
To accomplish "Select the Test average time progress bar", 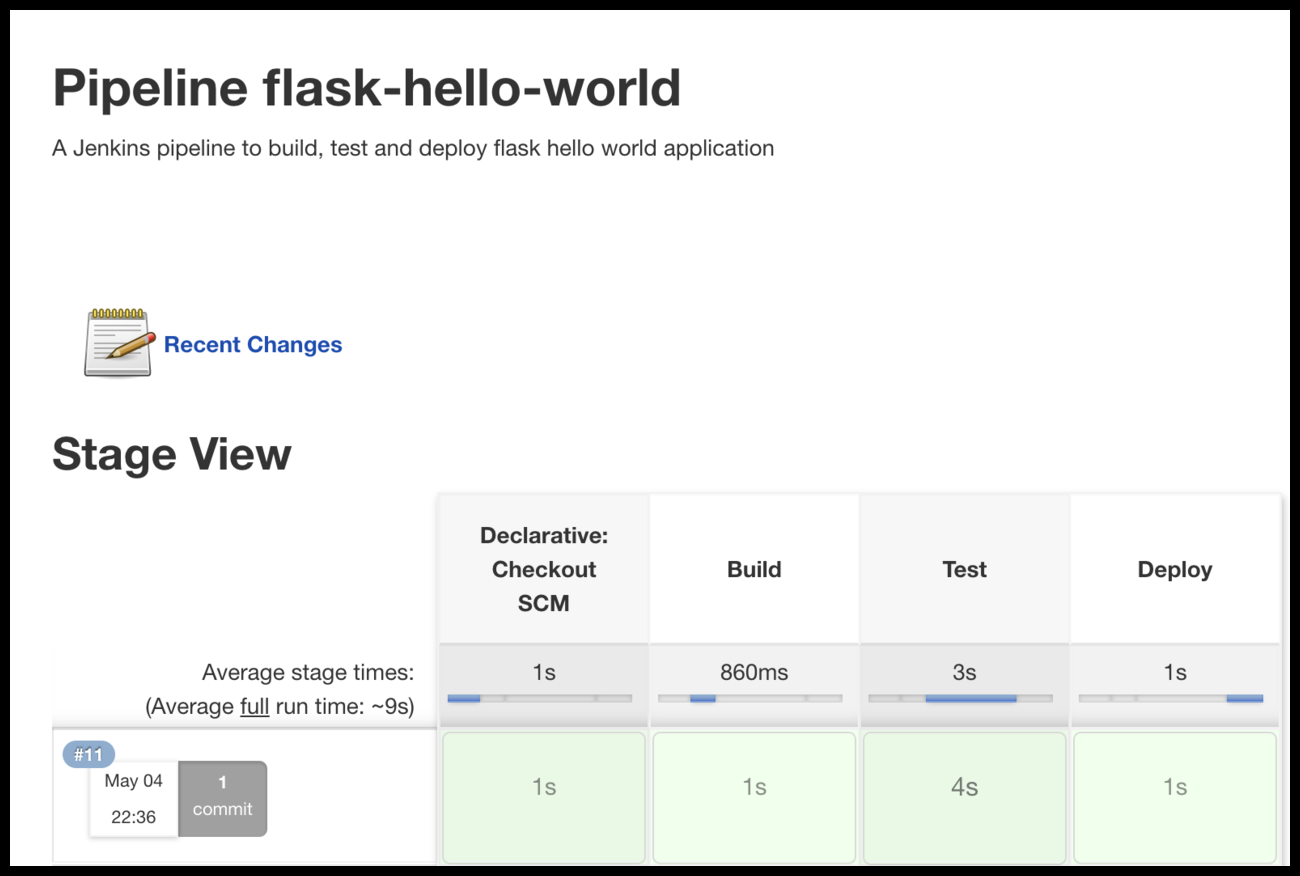I will pos(960,698).
